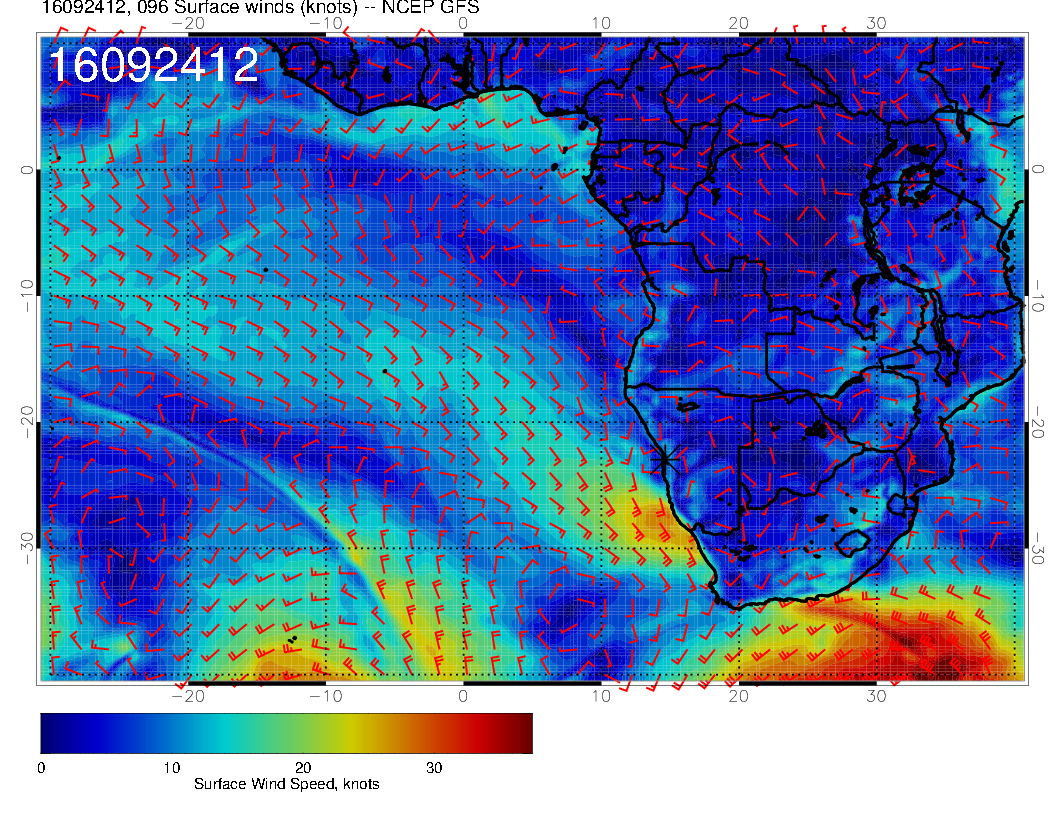The width and height of the screenshot is (1056, 816).
Task: Click the top axis longitude label 20
Action: pyautogui.click(x=738, y=23)
